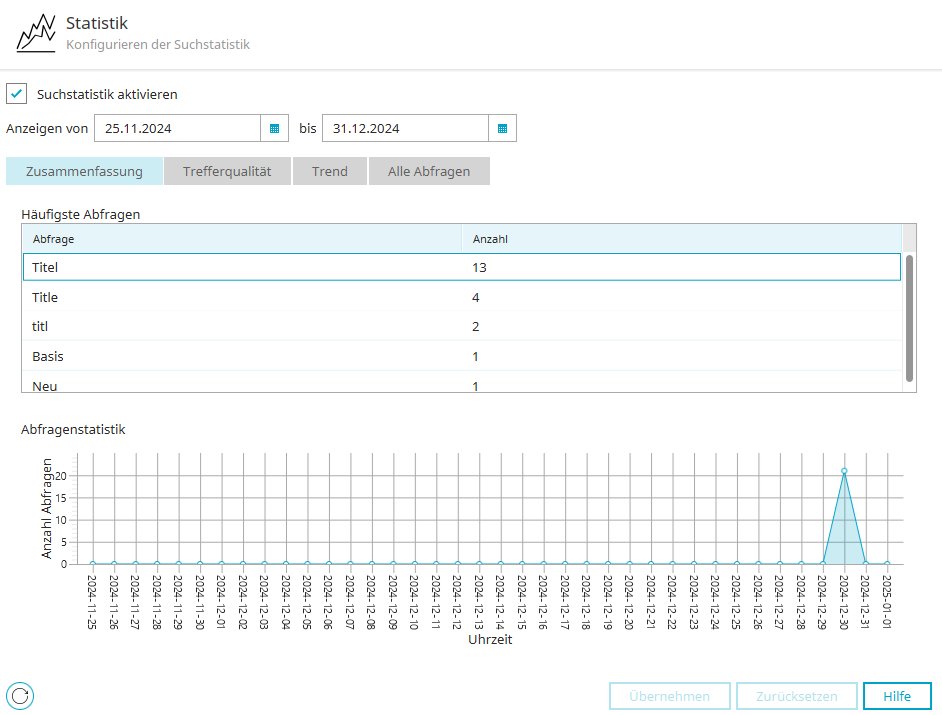Sort by the Abfrage column header

[242, 239]
